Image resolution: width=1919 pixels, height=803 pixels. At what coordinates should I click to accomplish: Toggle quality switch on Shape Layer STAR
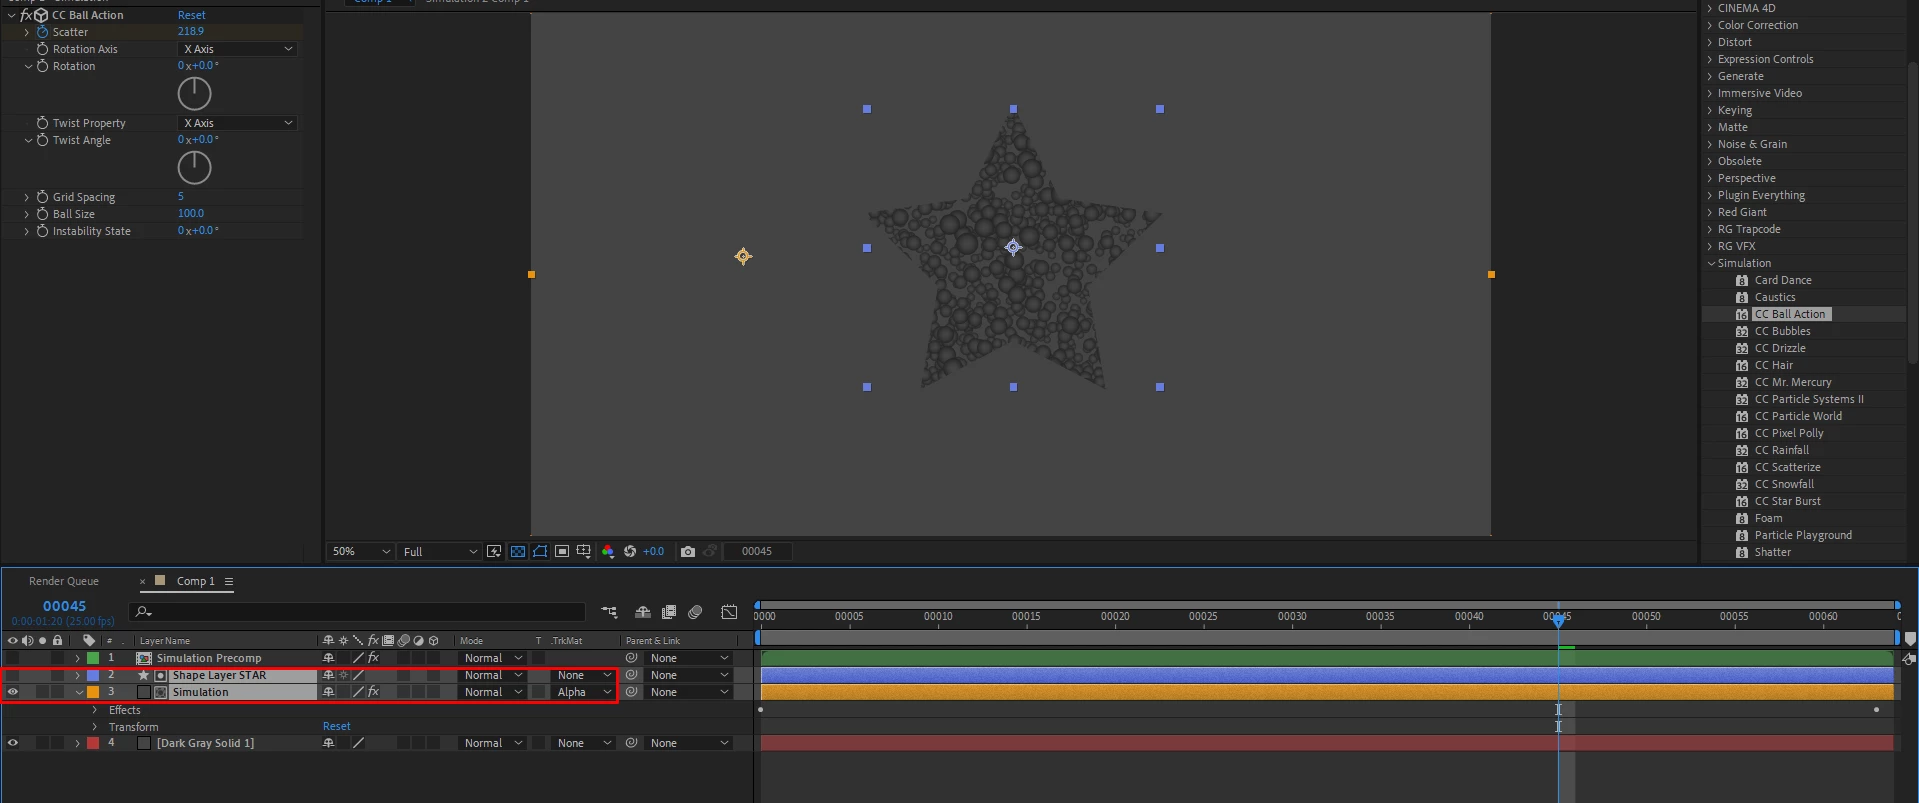click(358, 675)
